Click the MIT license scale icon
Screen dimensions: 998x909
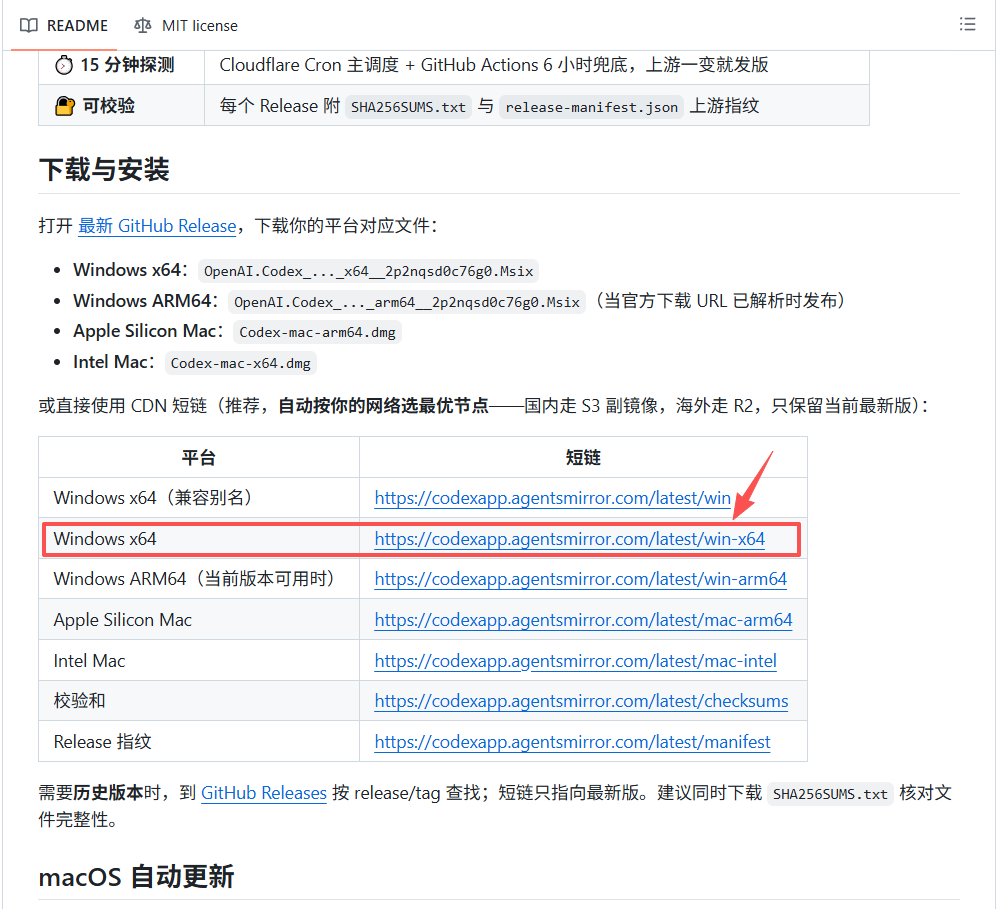(143, 25)
